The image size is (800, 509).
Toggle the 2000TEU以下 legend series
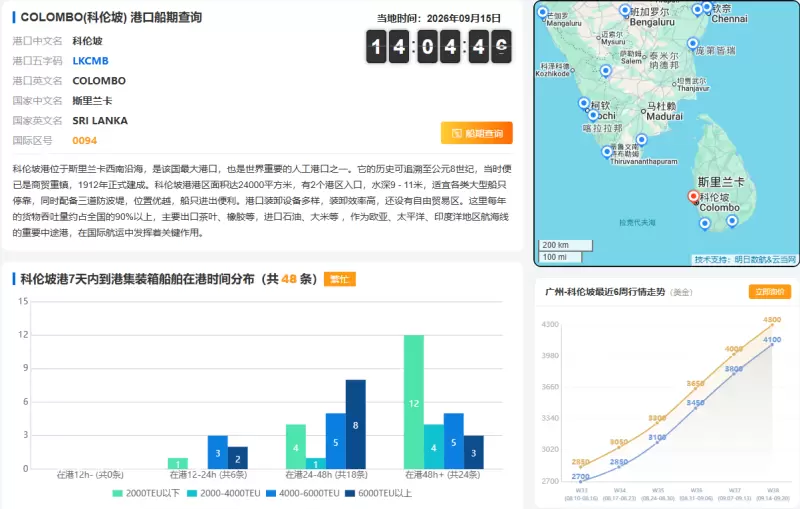point(146,493)
